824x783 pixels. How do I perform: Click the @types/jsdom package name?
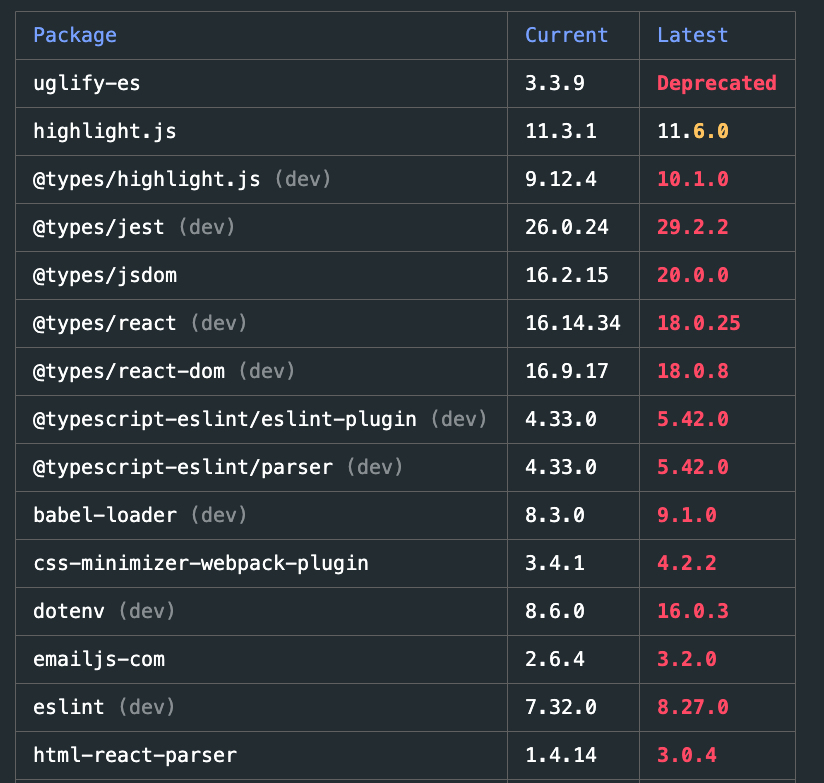point(105,276)
